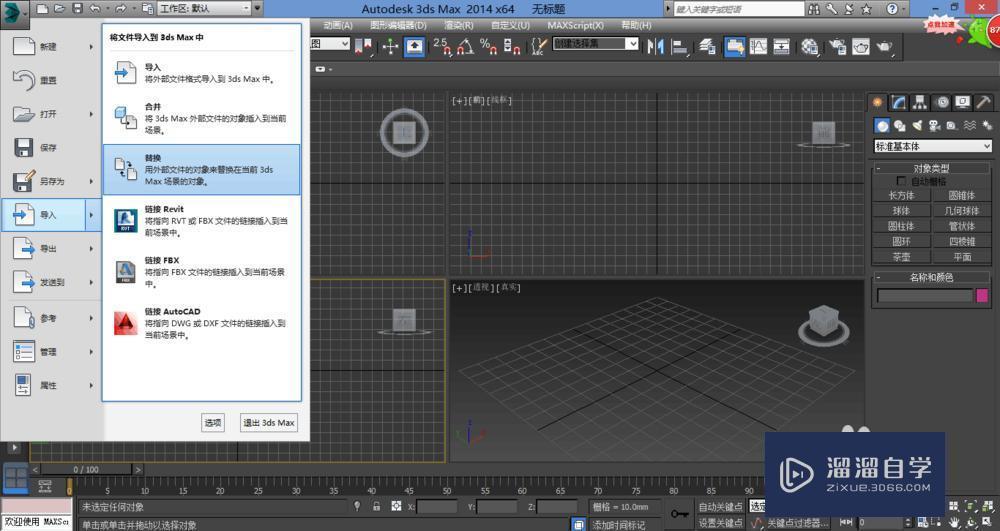This screenshot has width=1000, height=531.
Task: Click the 退出 3ds Max button
Action: click(268, 423)
